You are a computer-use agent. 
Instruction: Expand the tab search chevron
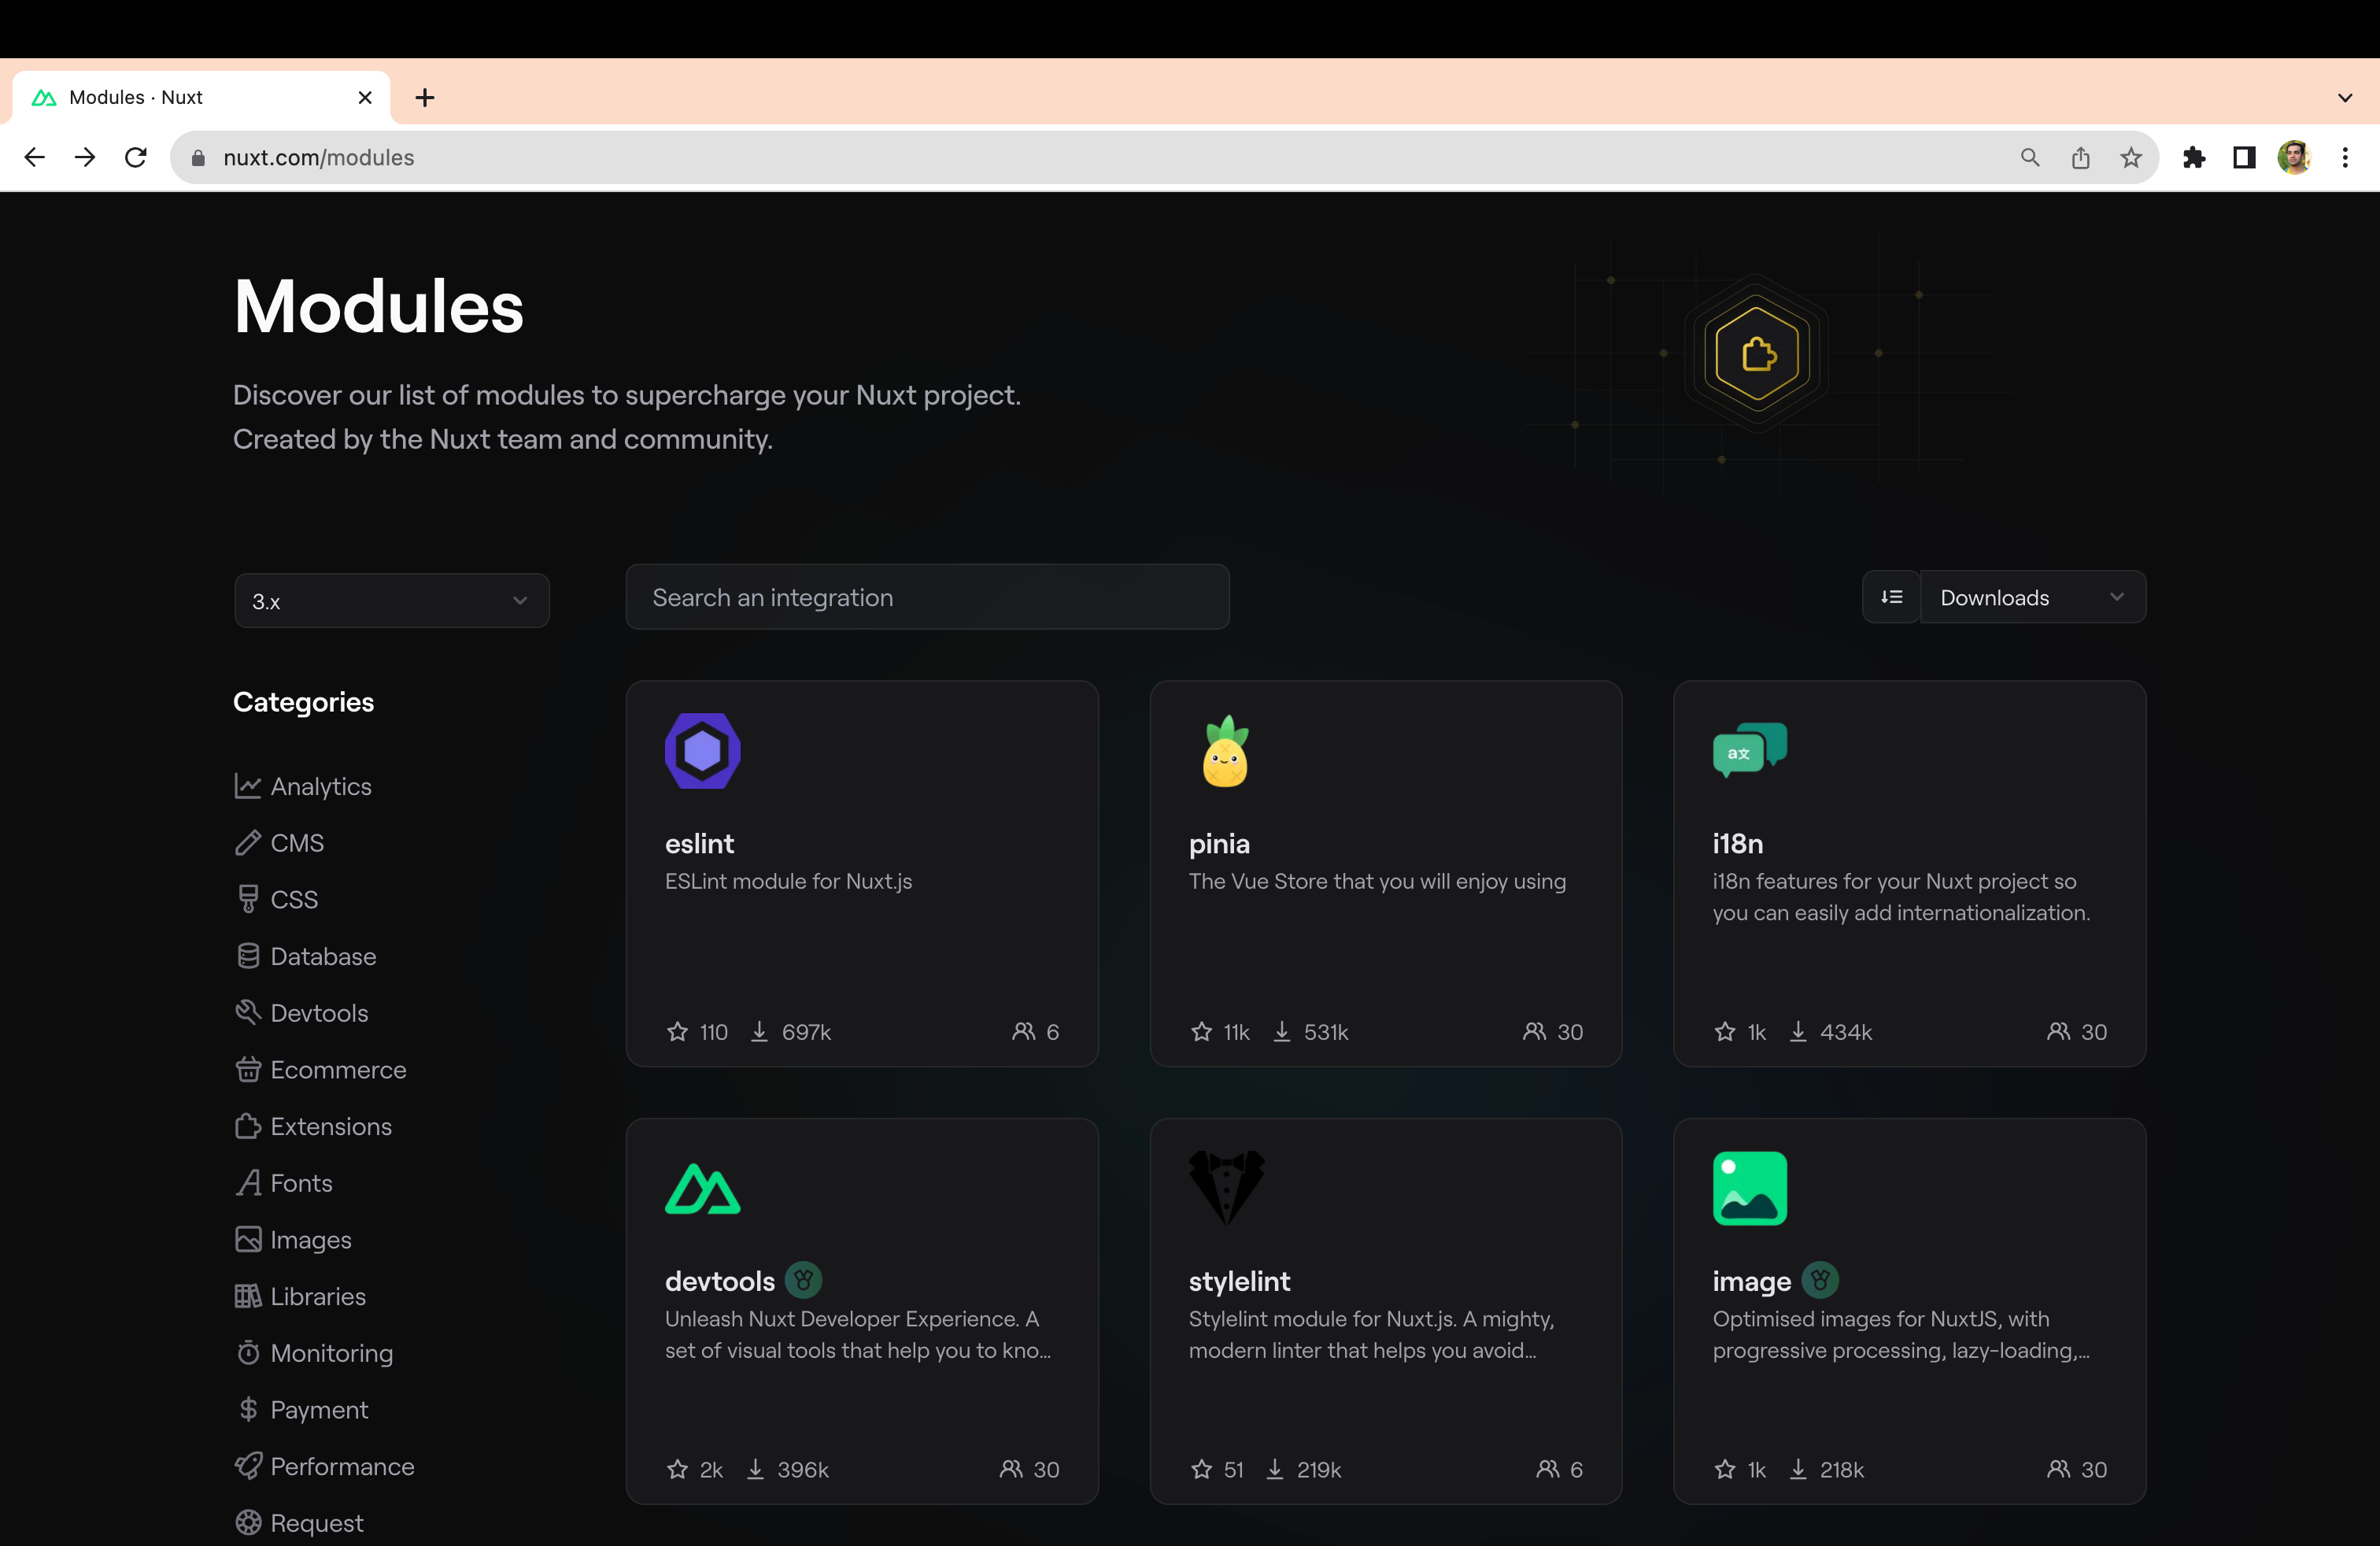pyautogui.click(x=2344, y=97)
